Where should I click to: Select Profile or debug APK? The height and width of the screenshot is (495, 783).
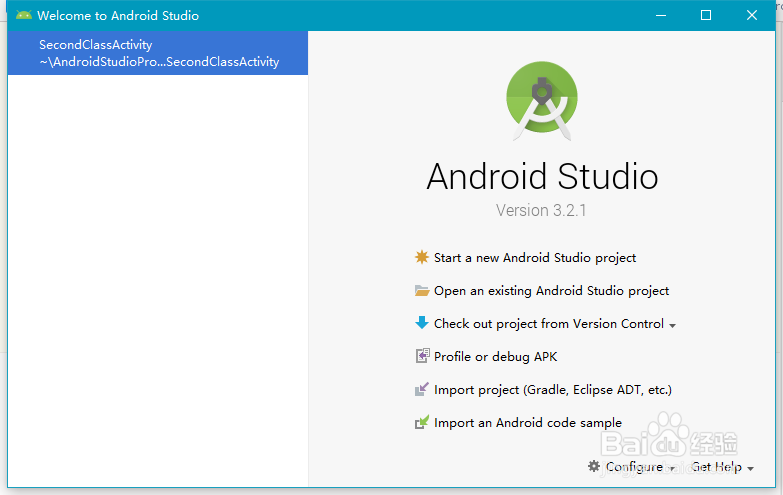point(495,357)
